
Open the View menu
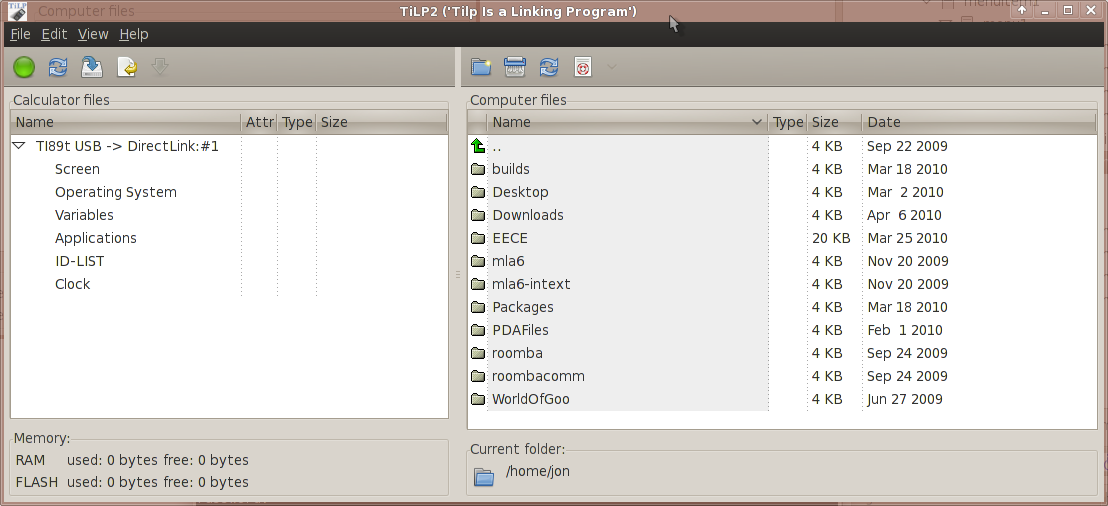click(x=93, y=34)
